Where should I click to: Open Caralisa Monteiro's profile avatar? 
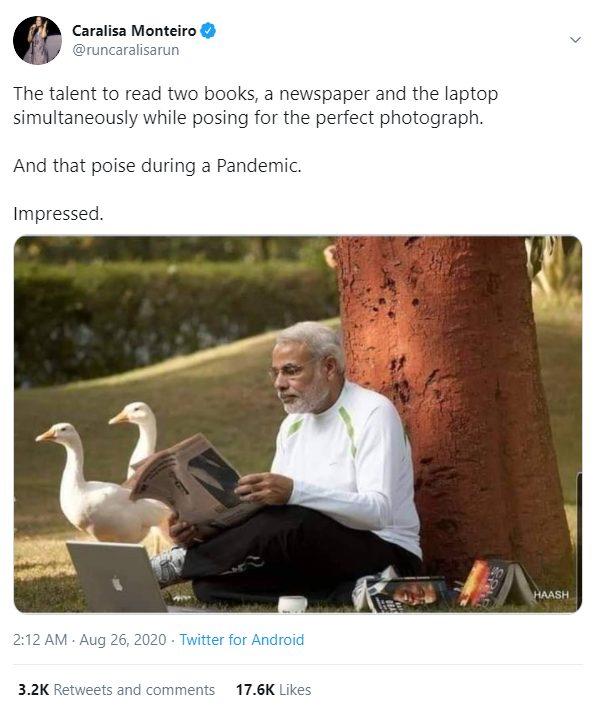[x=37, y=40]
